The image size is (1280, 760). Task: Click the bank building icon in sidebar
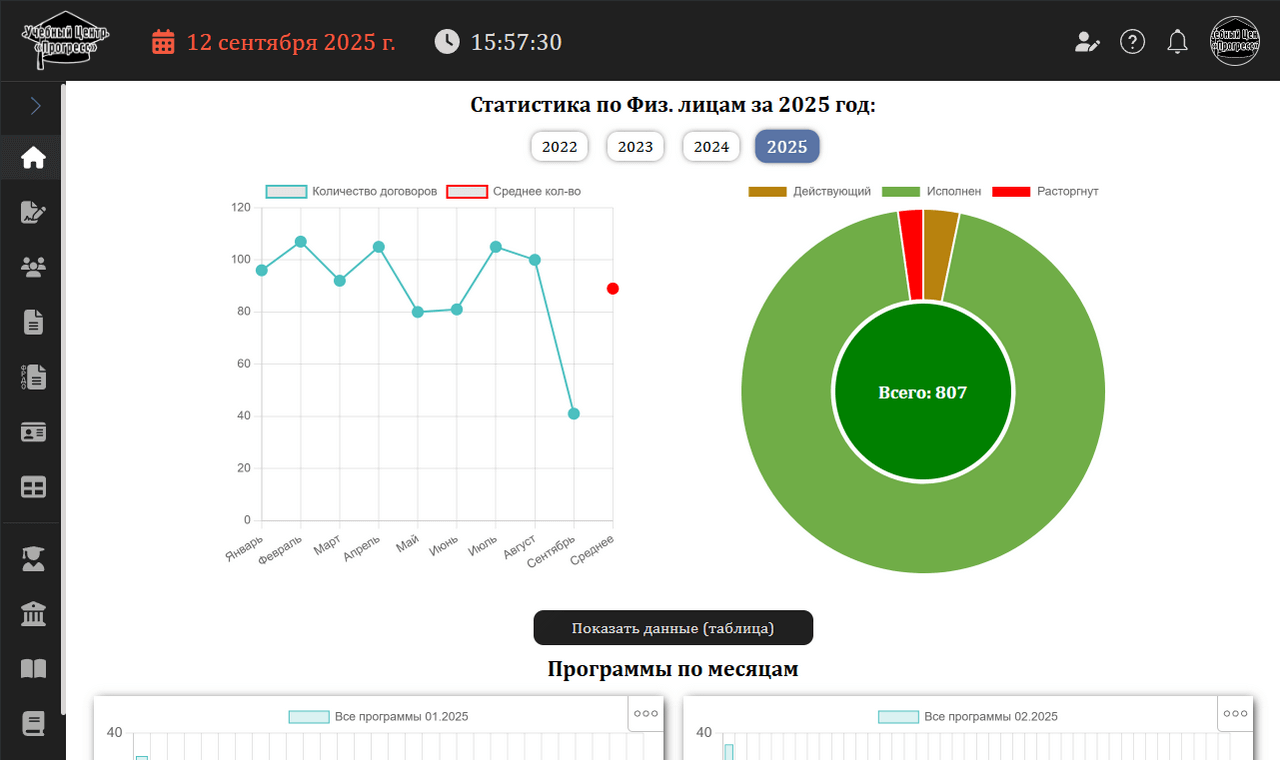coord(31,613)
